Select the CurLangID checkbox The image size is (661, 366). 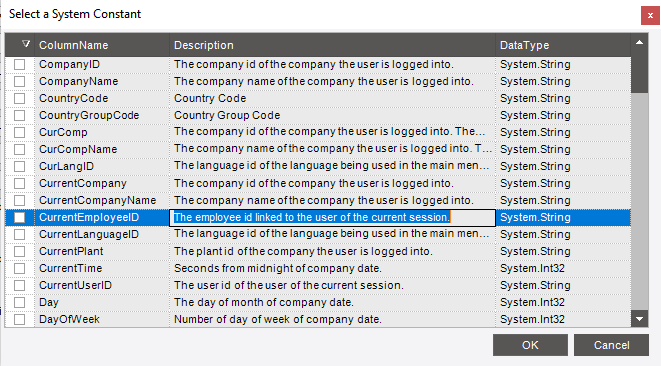19,166
